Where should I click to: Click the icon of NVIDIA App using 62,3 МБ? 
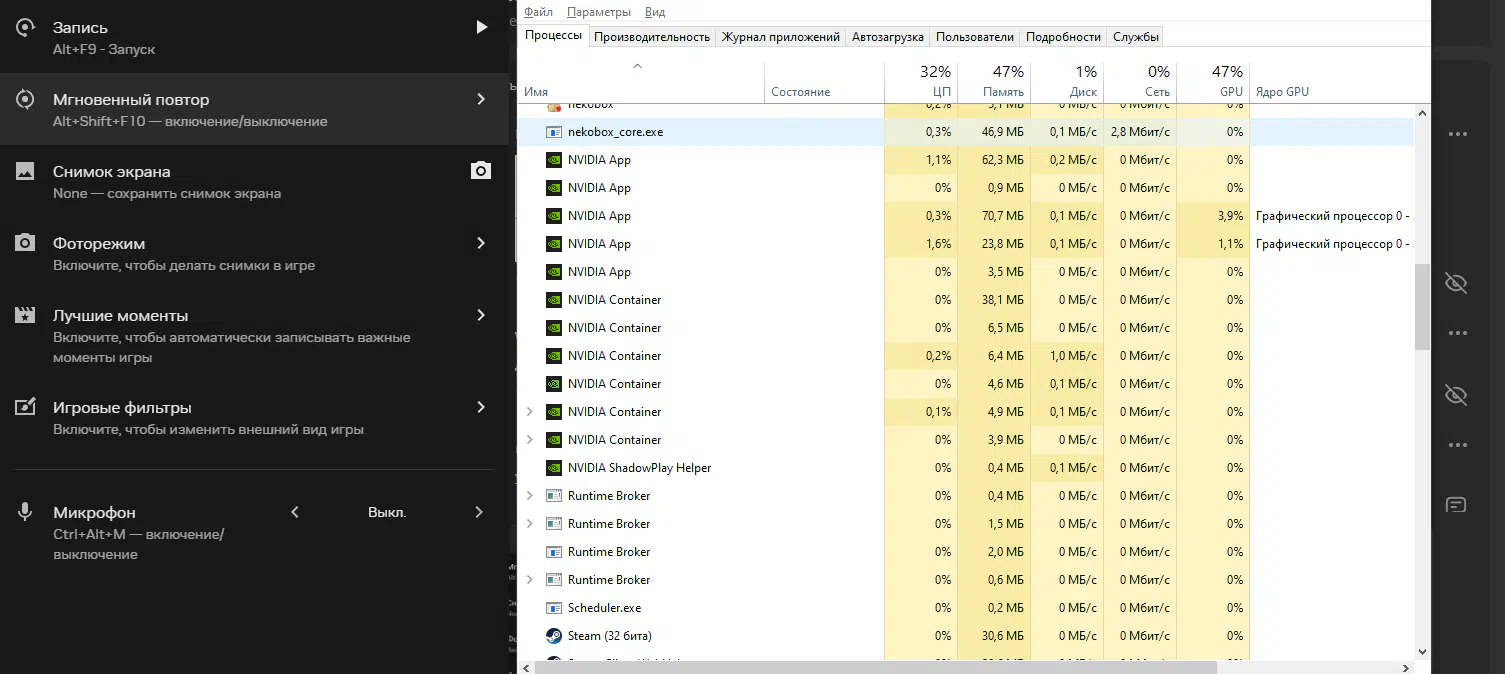[x=554, y=160]
